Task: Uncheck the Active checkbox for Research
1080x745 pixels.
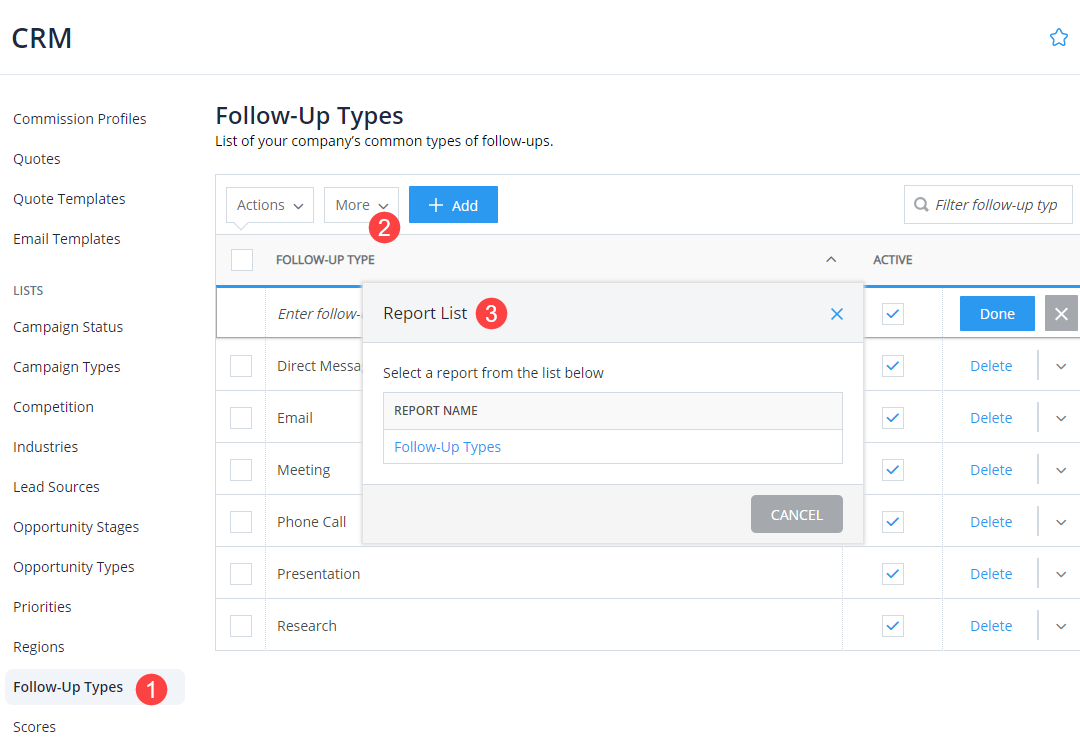Action: pyautogui.click(x=892, y=625)
